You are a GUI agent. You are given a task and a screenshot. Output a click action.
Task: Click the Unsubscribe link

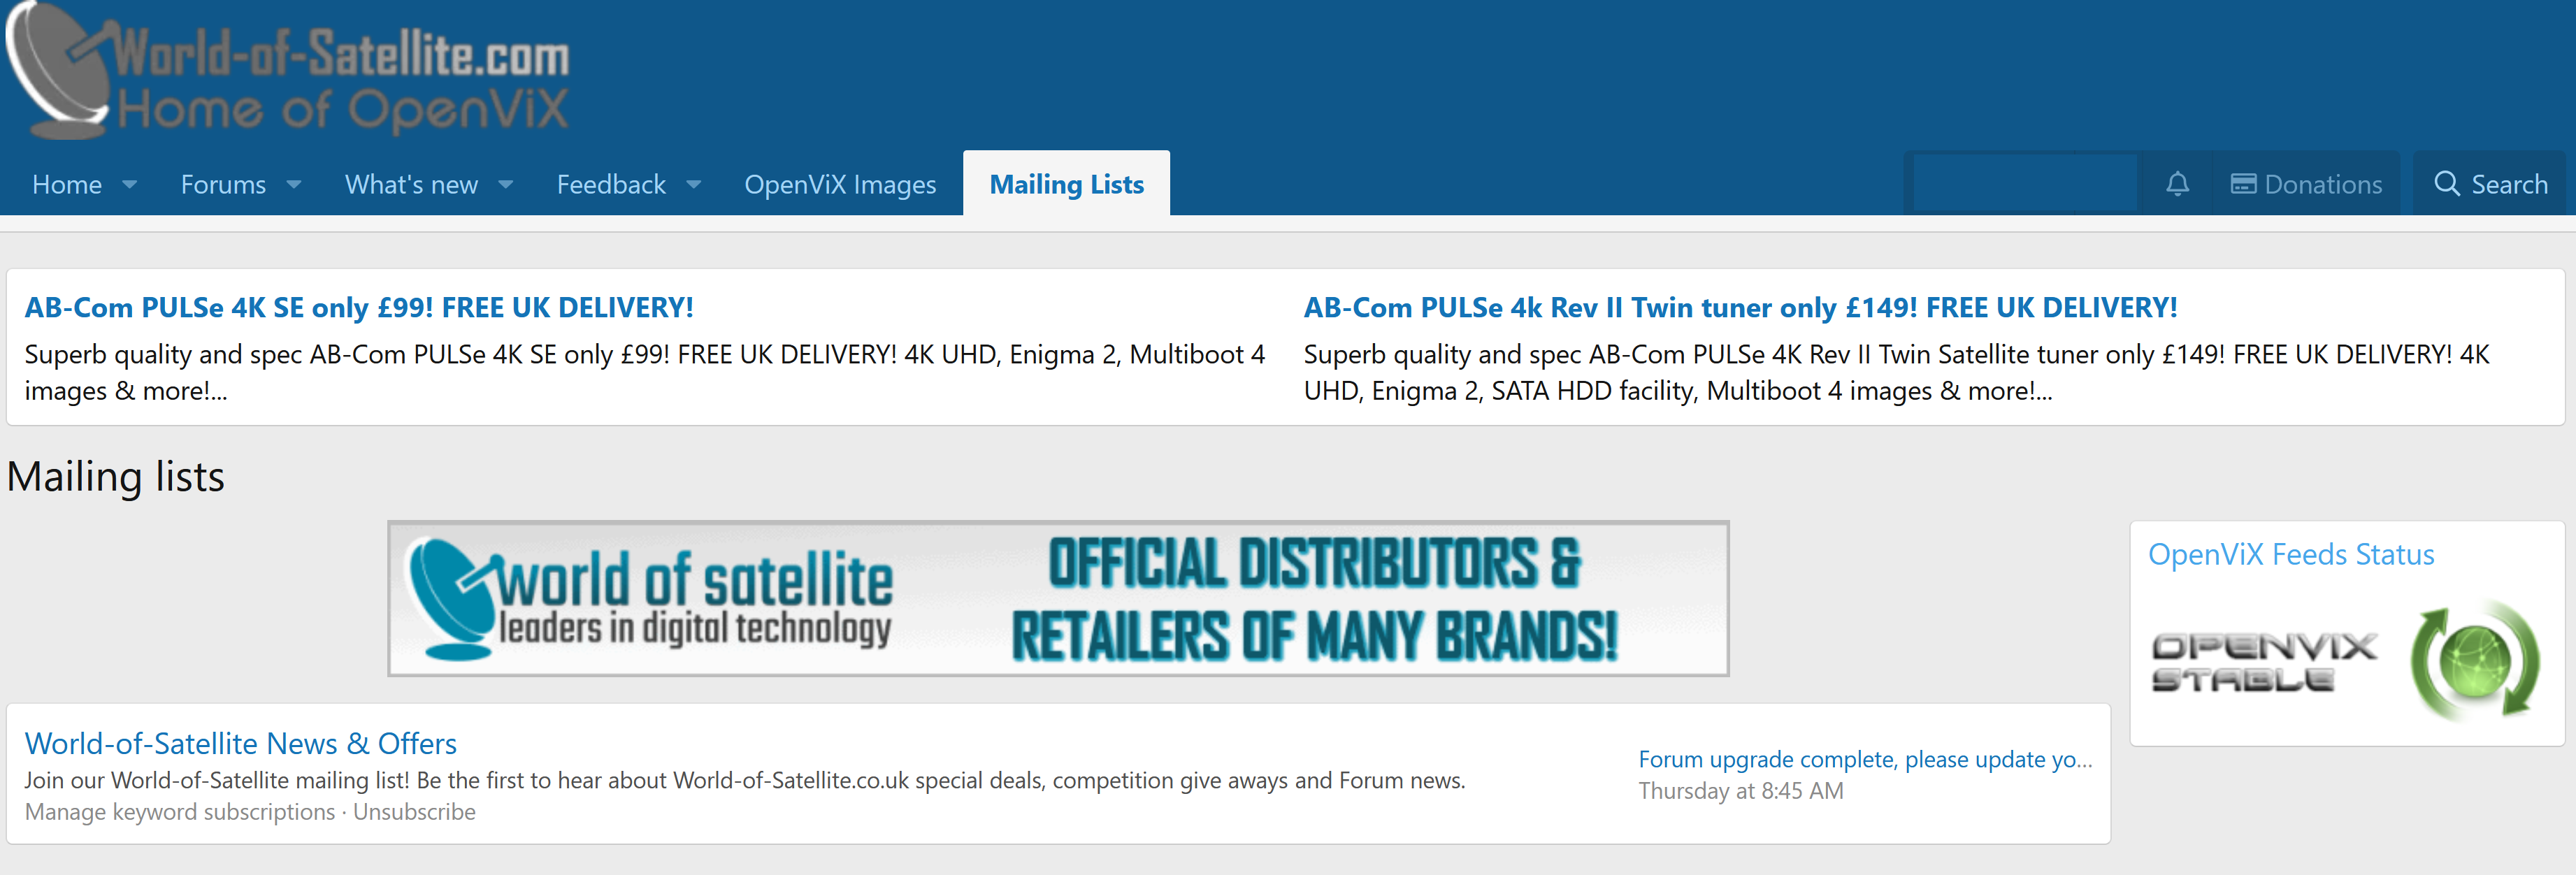click(x=414, y=812)
